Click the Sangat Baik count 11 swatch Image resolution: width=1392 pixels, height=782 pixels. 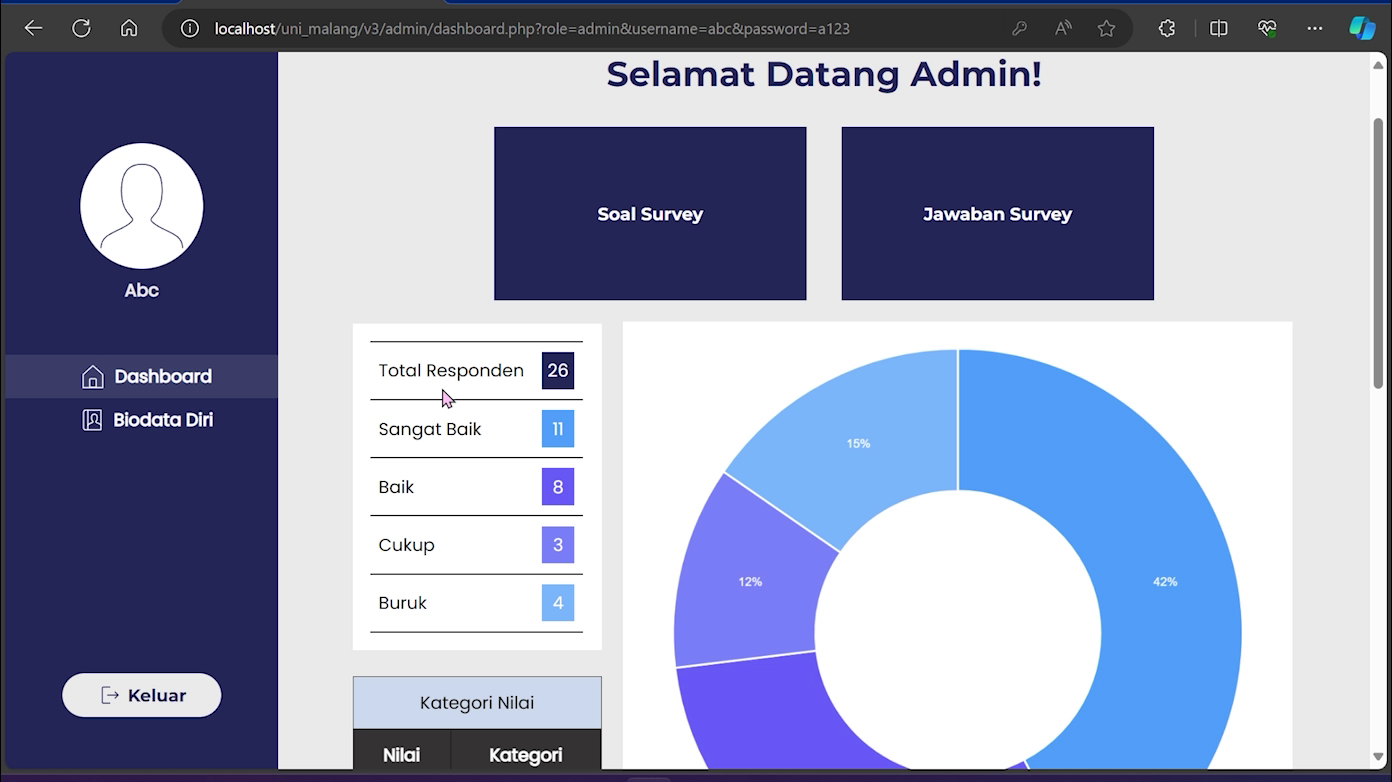click(x=558, y=429)
